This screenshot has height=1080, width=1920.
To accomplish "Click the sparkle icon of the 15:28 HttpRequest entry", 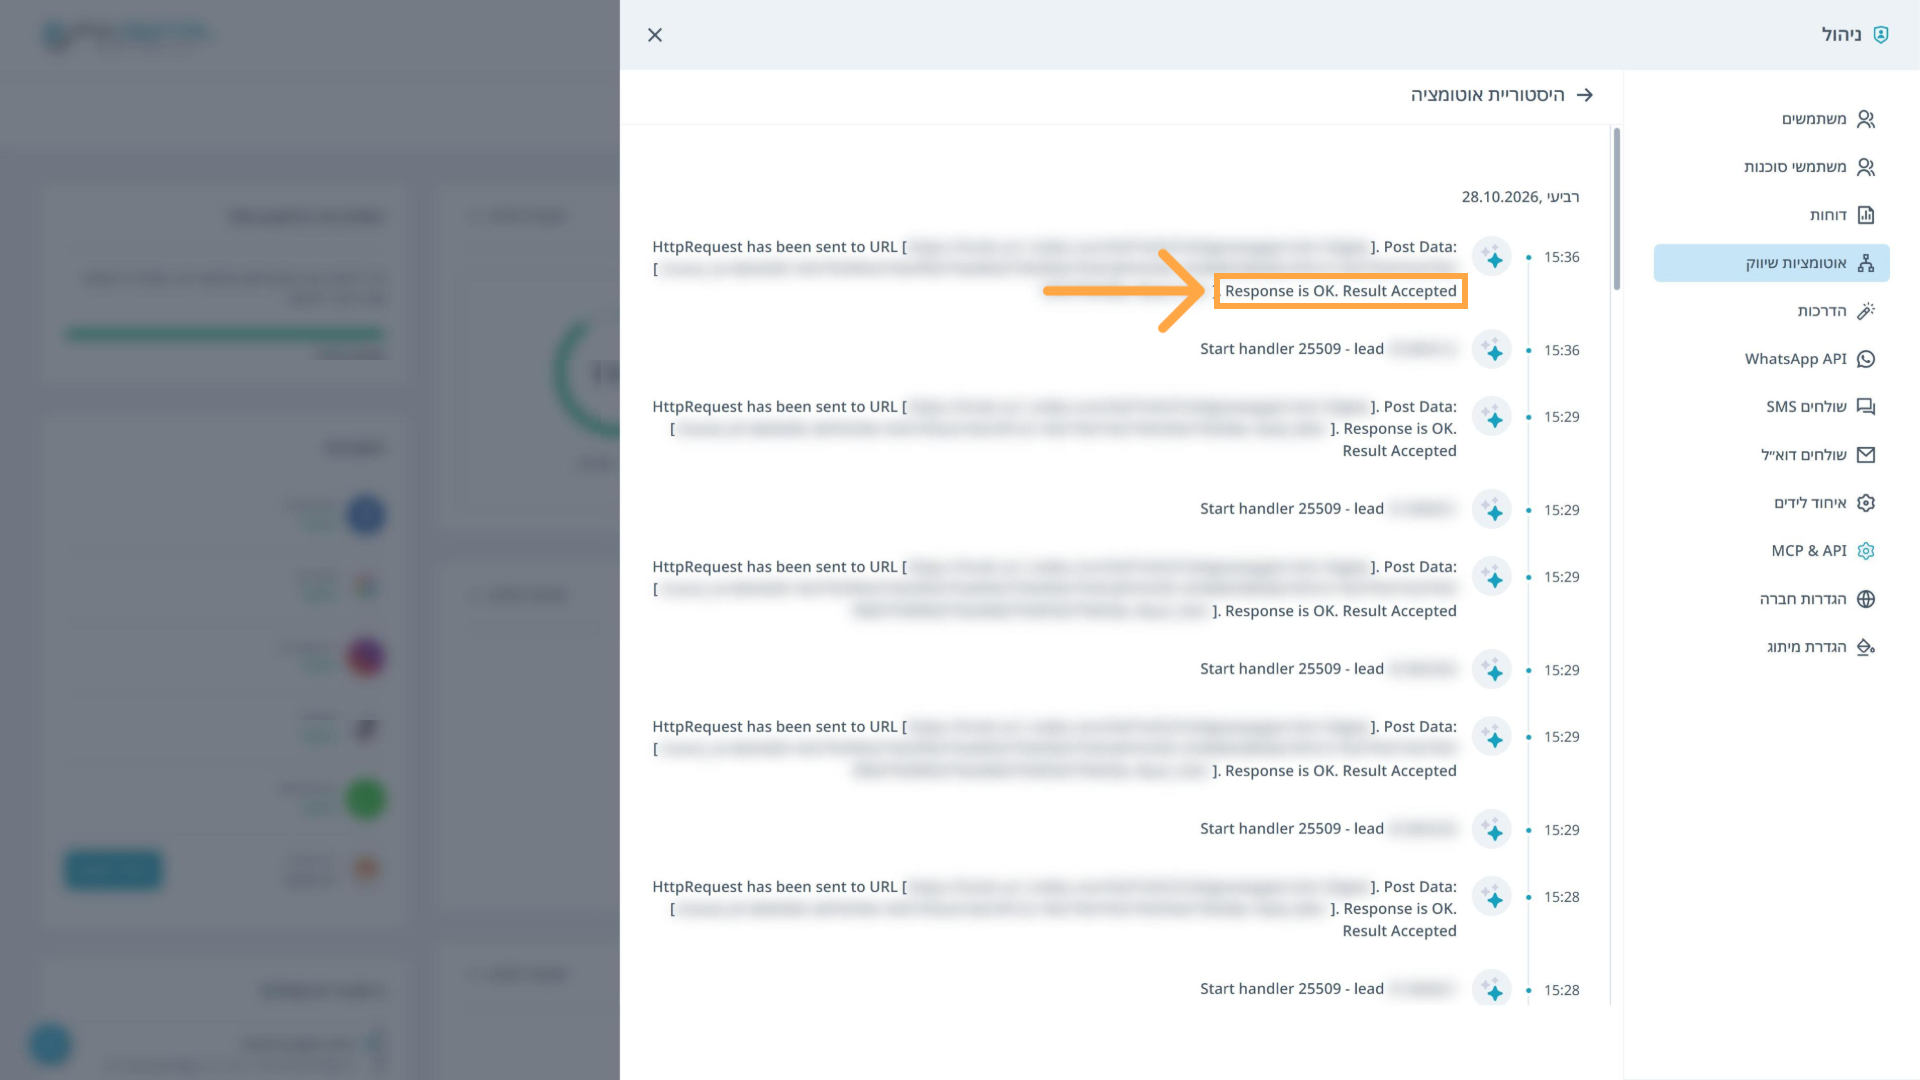I will point(1492,897).
